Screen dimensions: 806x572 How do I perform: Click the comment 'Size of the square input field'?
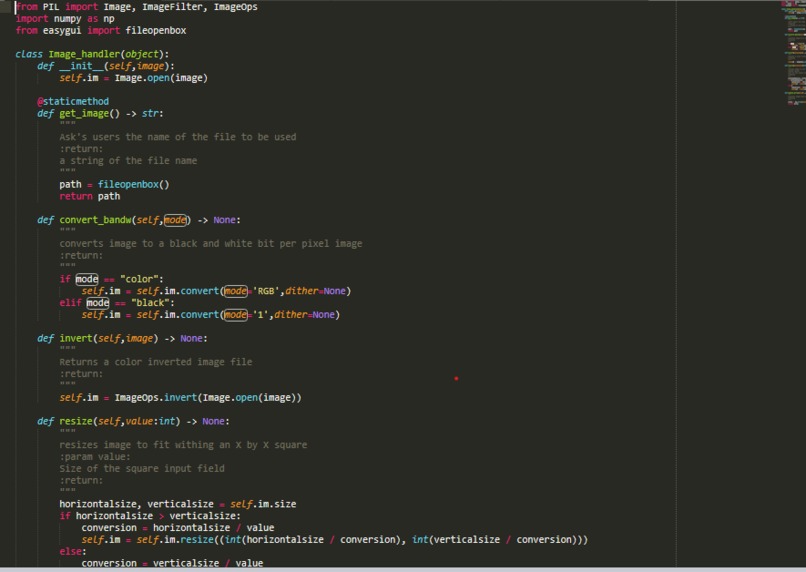(x=142, y=469)
